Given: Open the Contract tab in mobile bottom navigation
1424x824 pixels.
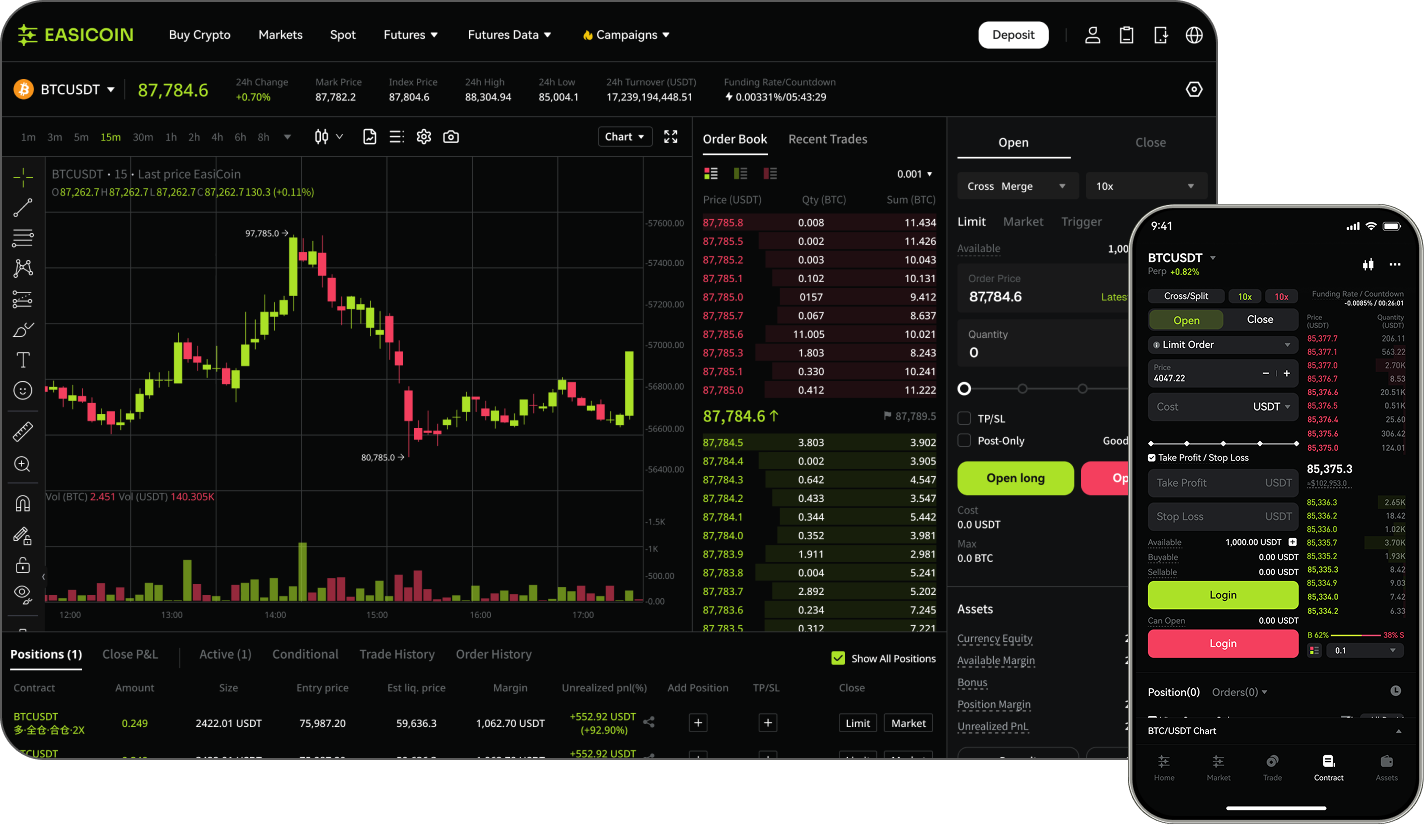Looking at the screenshot, I should point(1328,768).
